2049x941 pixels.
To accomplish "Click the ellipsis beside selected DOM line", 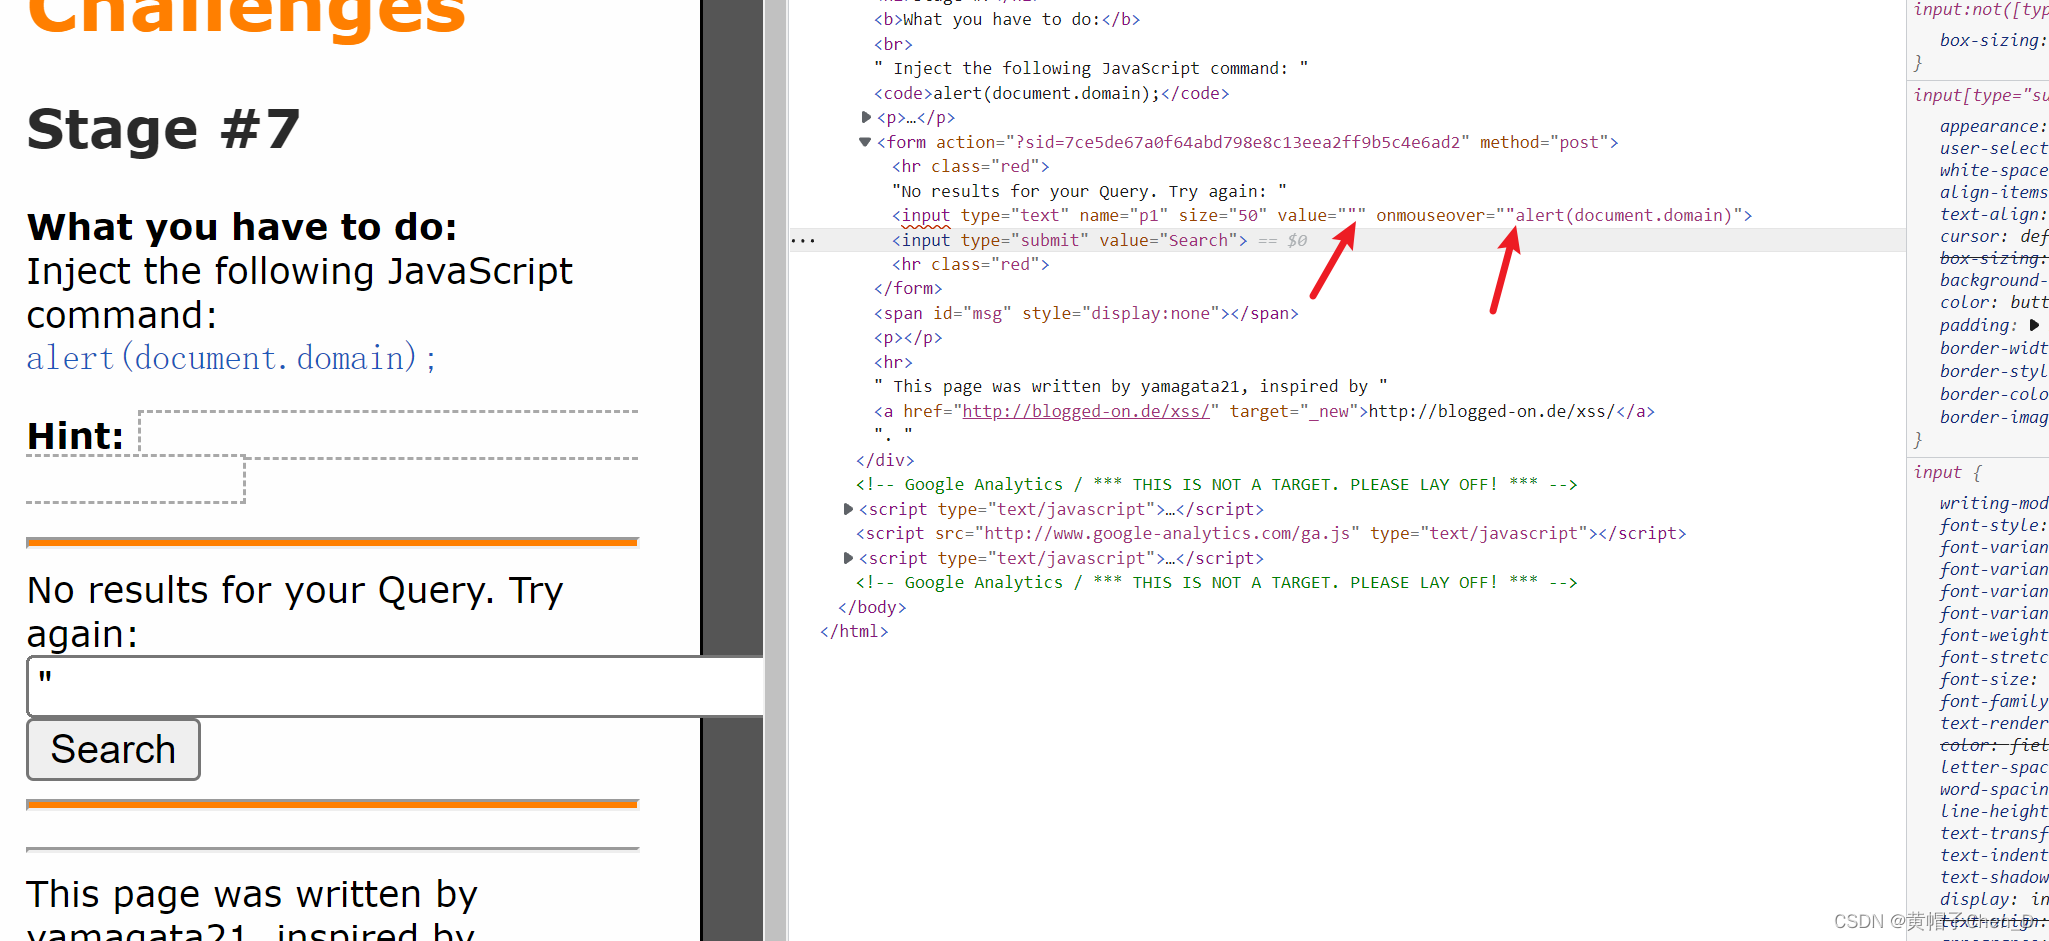I will coord(803,240).
